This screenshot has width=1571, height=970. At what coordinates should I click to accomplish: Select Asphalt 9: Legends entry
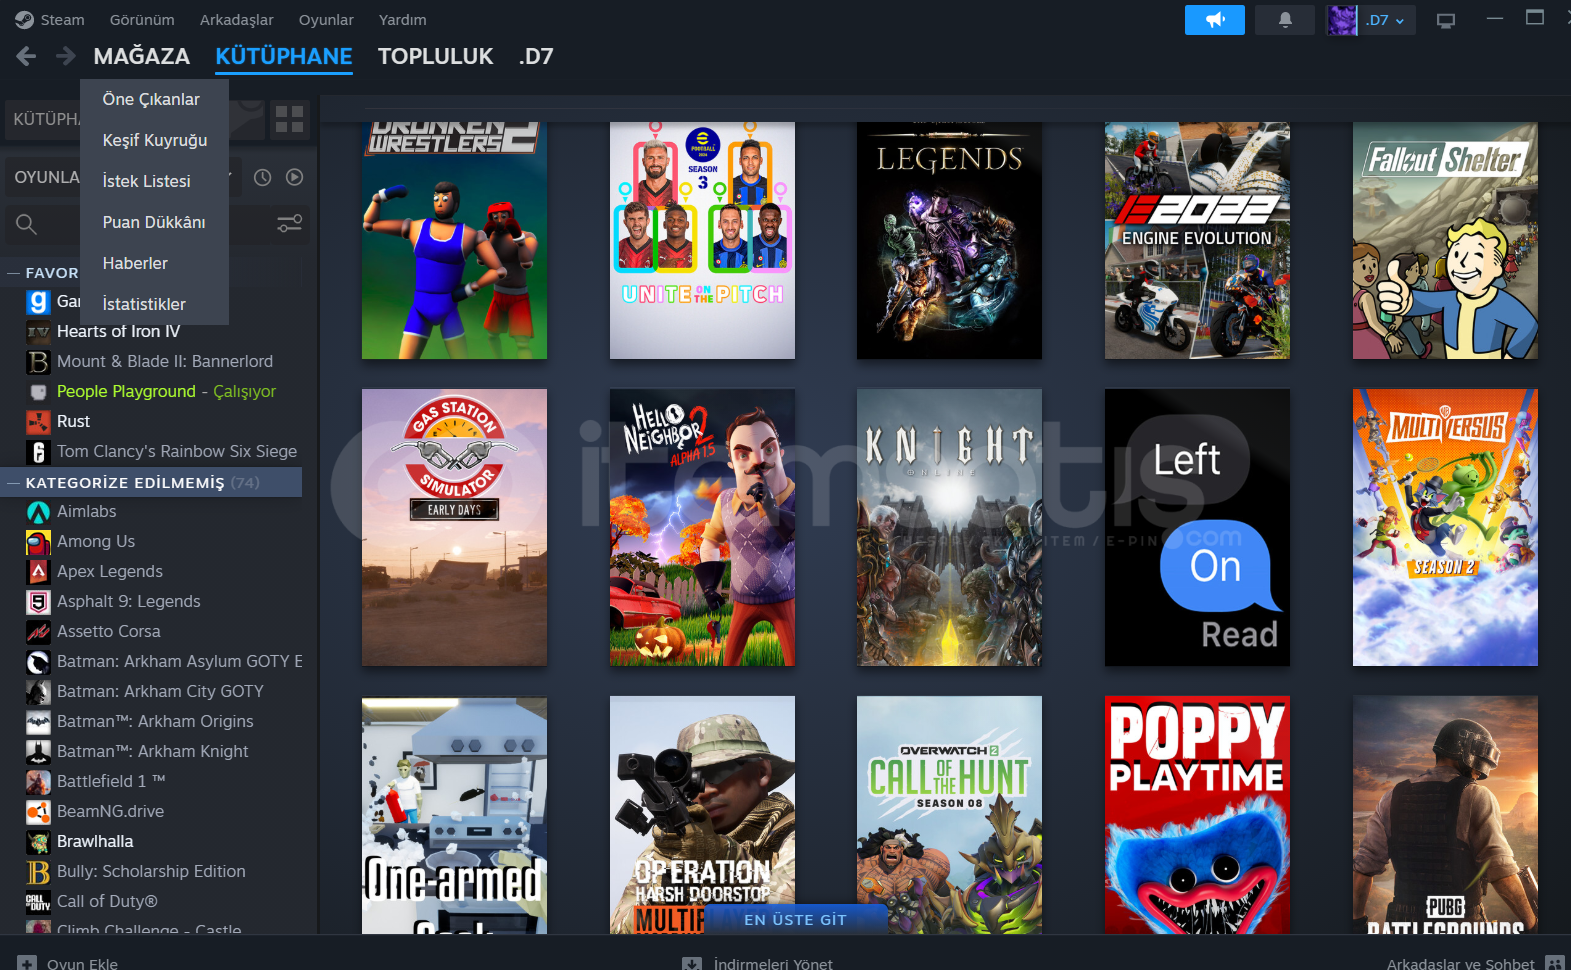click(x=129, y=601)
